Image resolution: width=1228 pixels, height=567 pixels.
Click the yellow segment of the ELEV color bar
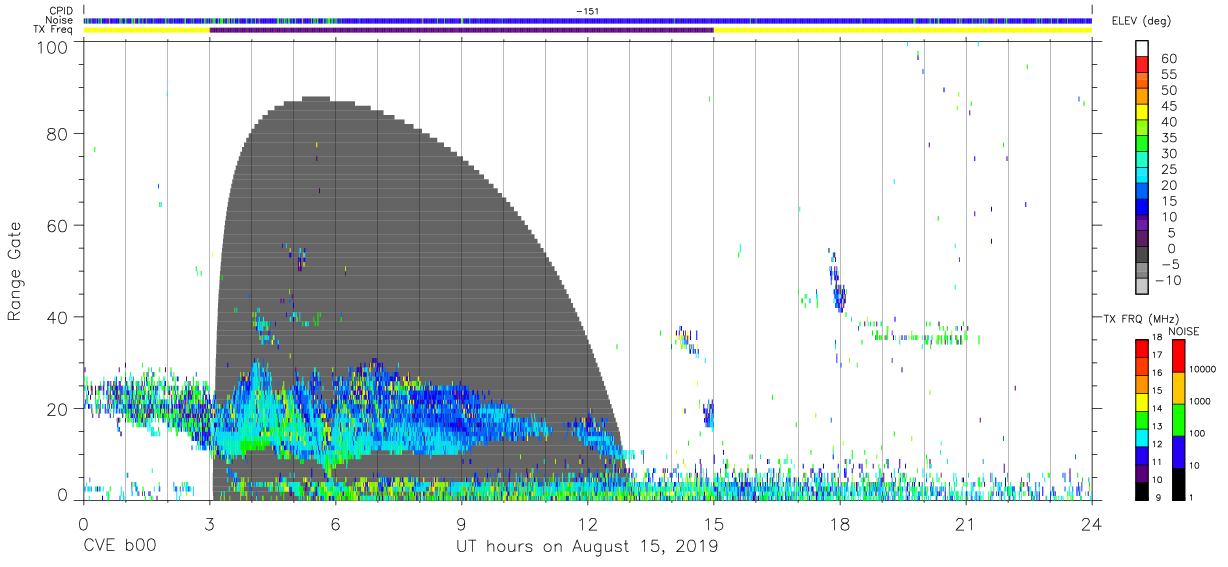[x=1143, y=113]
